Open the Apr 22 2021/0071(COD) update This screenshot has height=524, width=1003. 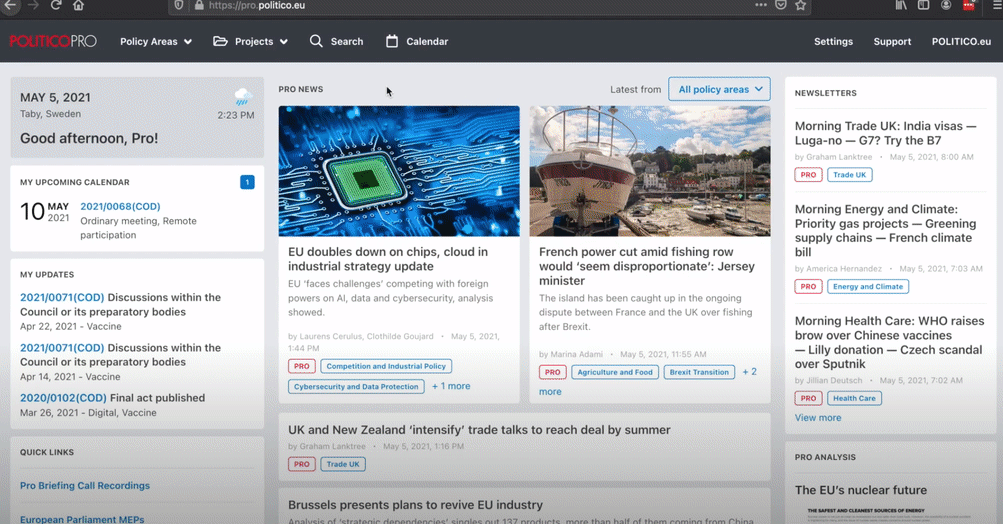[62, 298]
